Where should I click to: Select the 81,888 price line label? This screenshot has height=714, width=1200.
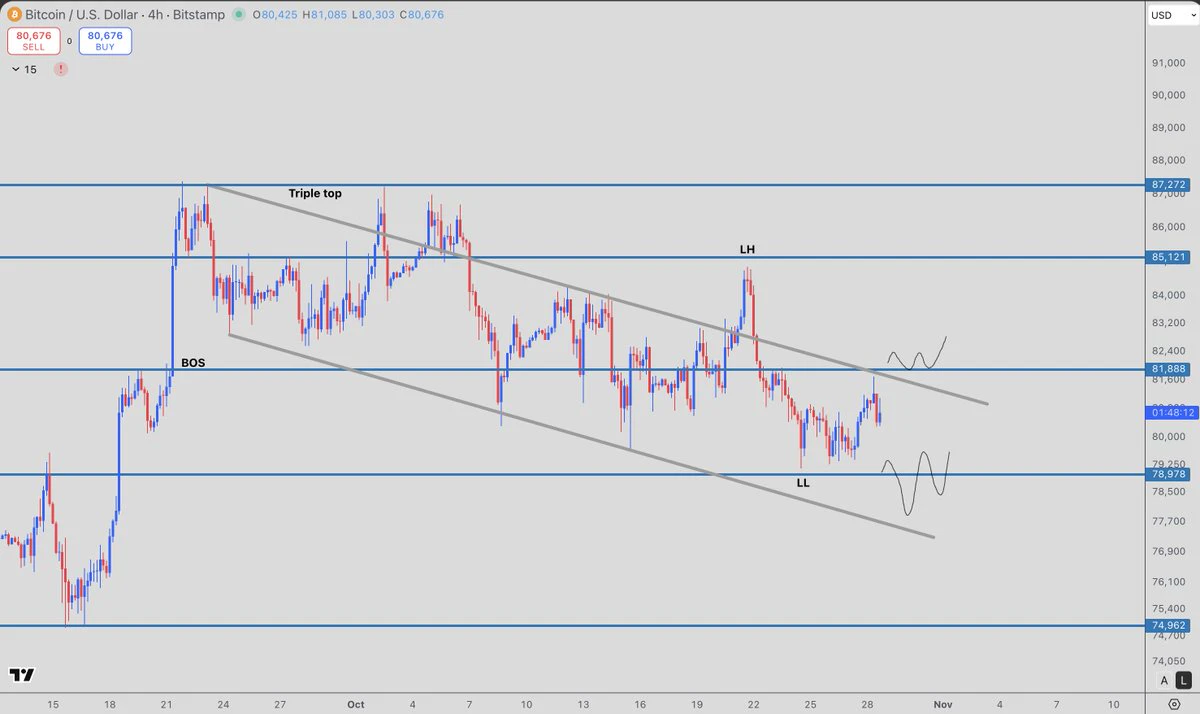[1168, 370]
